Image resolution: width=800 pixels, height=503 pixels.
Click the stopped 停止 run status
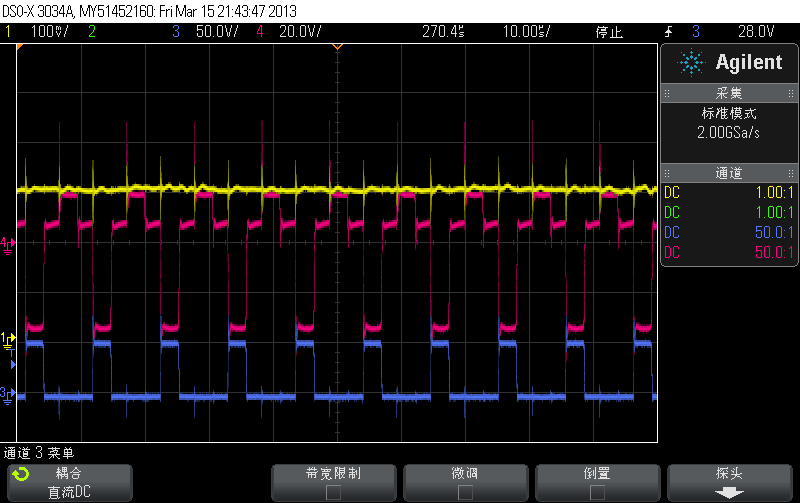(609, 32)
